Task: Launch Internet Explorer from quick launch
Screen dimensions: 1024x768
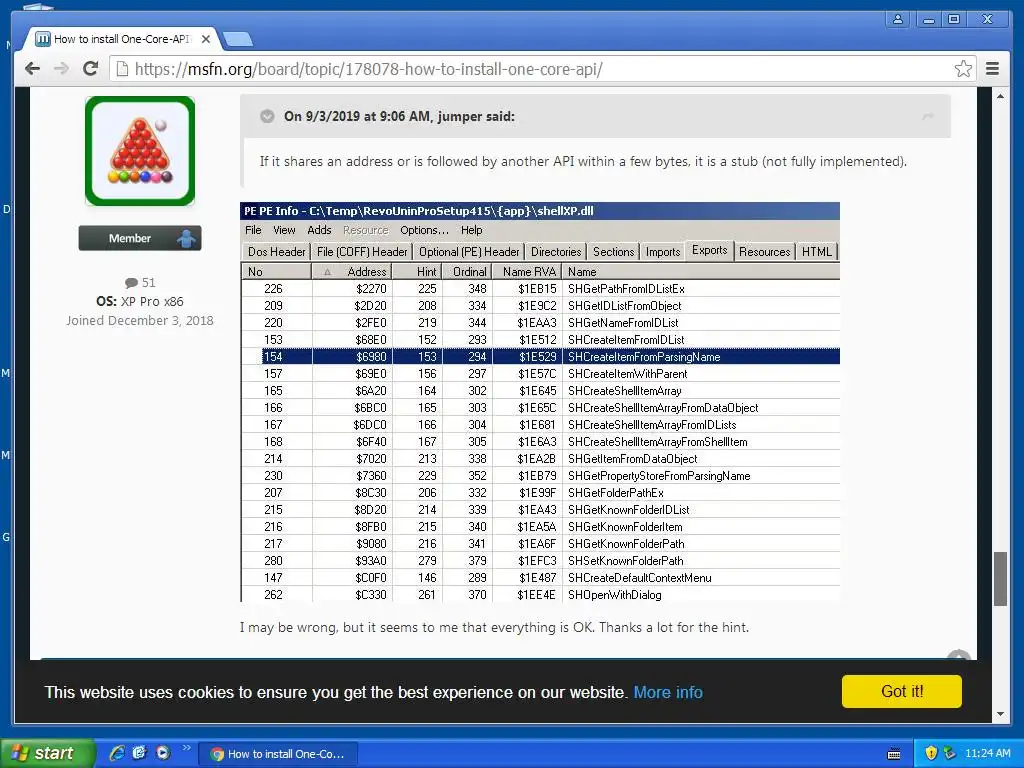Action: 117,753
